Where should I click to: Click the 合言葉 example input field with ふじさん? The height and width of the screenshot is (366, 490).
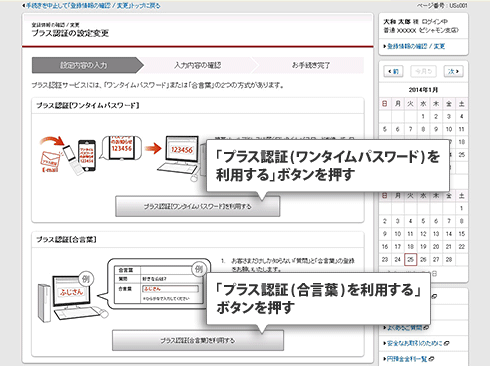[x=170, y=289]
